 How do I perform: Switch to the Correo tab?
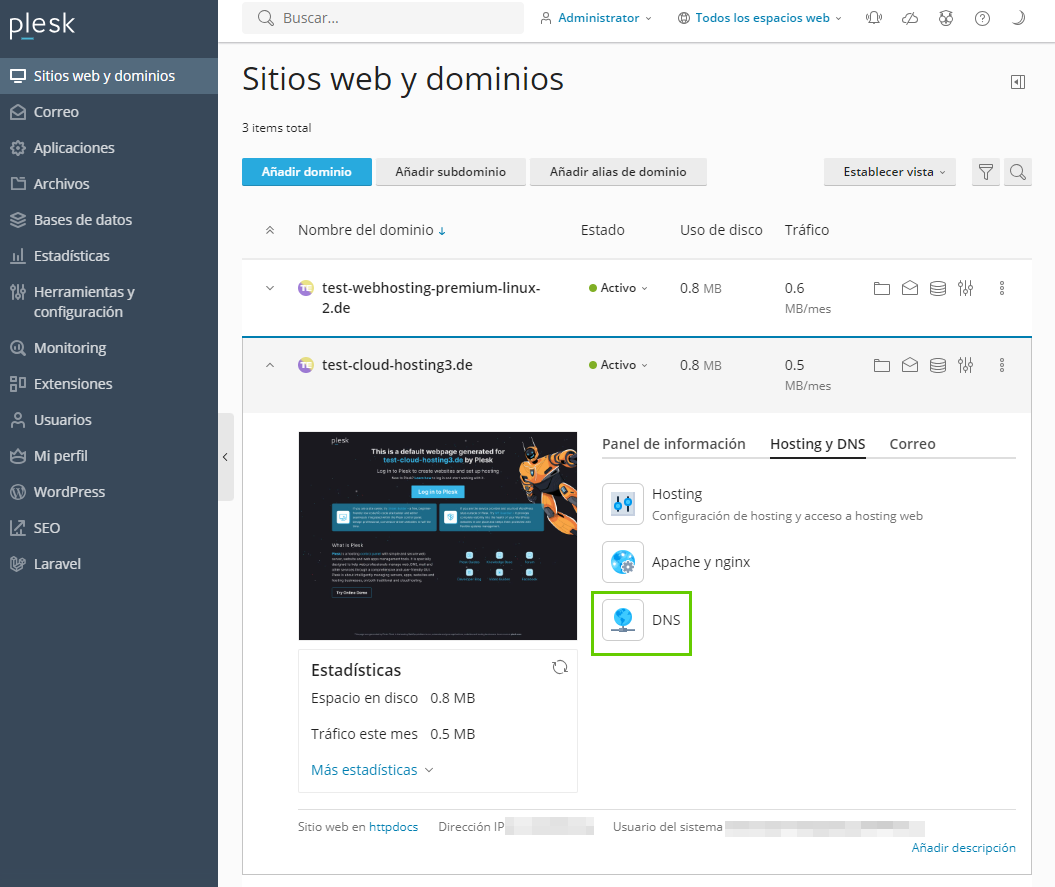(x=912, y=444)
